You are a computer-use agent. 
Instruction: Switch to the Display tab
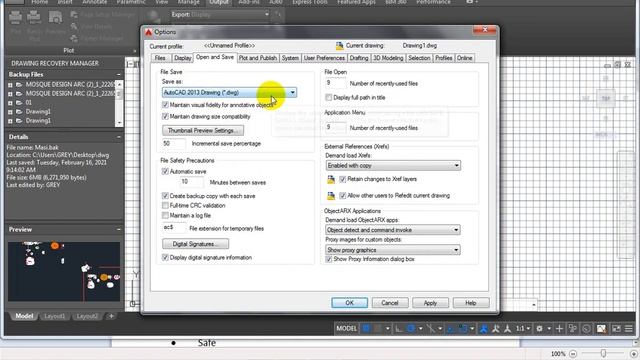coord(182,58)
